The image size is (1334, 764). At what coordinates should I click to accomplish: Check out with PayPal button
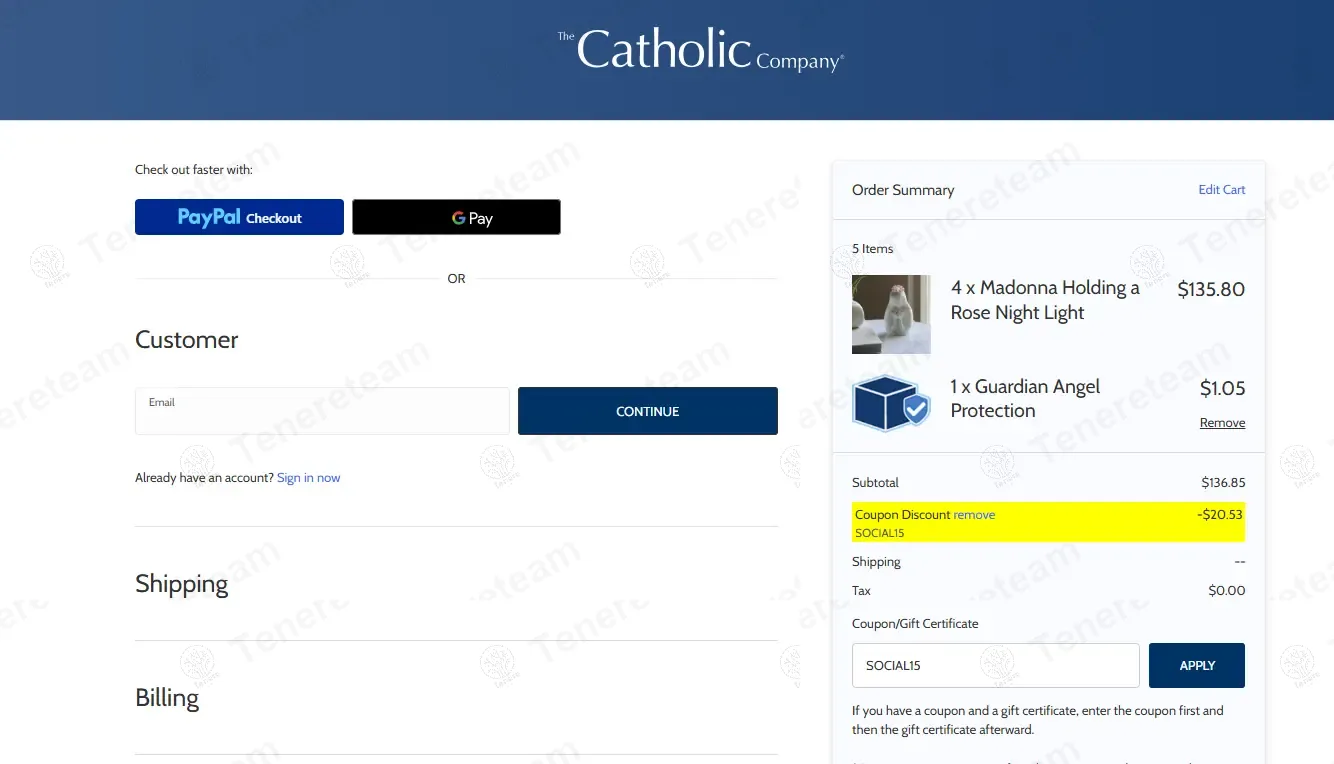coord(239,217)
